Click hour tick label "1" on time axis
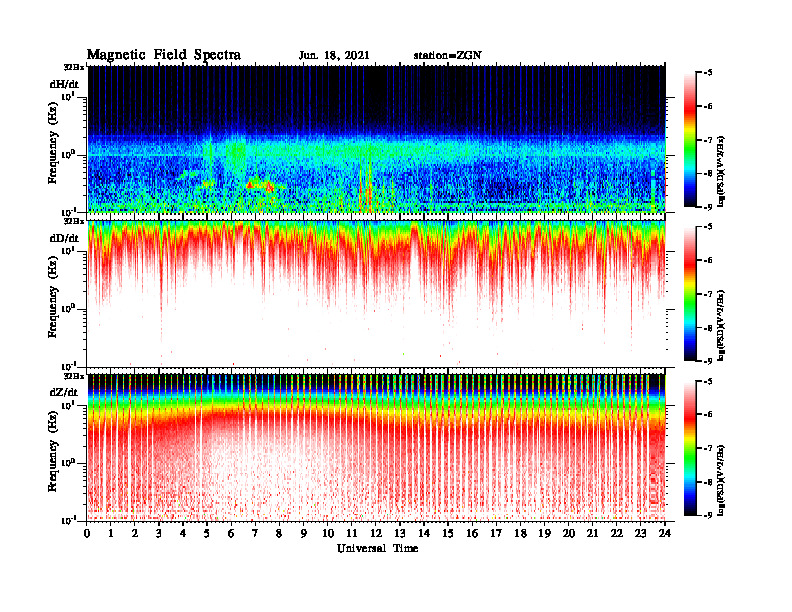The image size is (792, 612). click(111, 534)
